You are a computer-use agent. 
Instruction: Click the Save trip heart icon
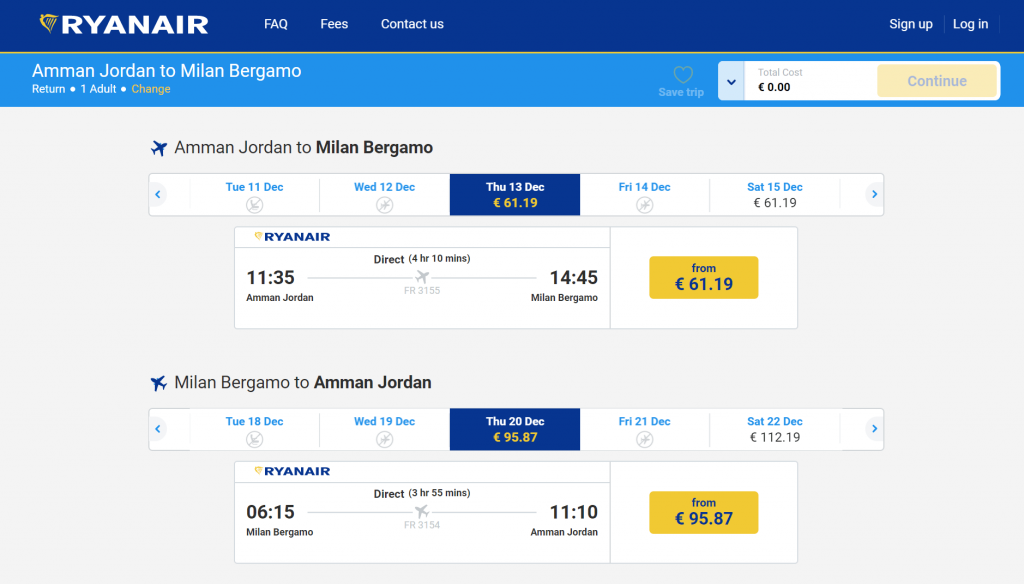click(683, 75)
